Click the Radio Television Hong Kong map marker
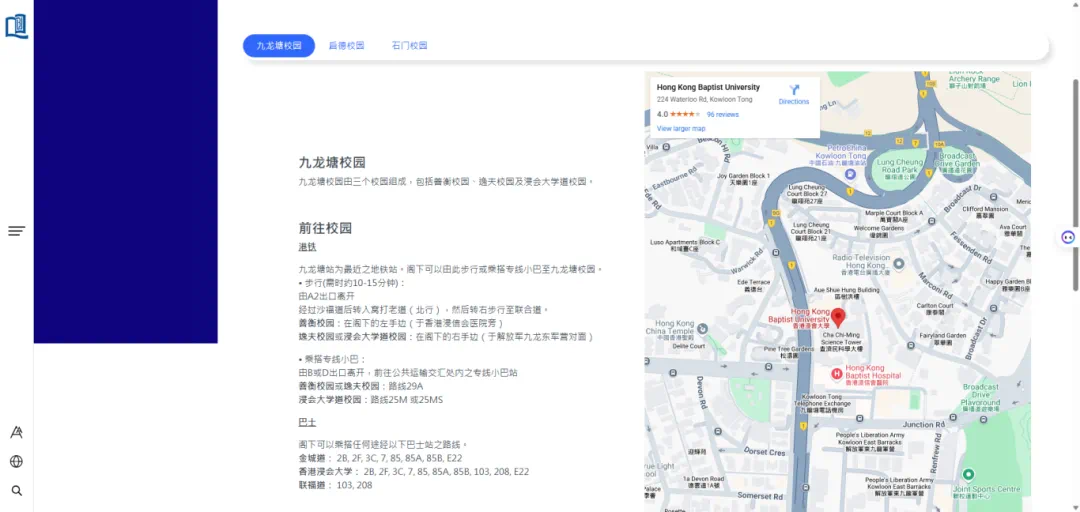The height and width of the screenshot is (512, 1080). tap(898, 264)
